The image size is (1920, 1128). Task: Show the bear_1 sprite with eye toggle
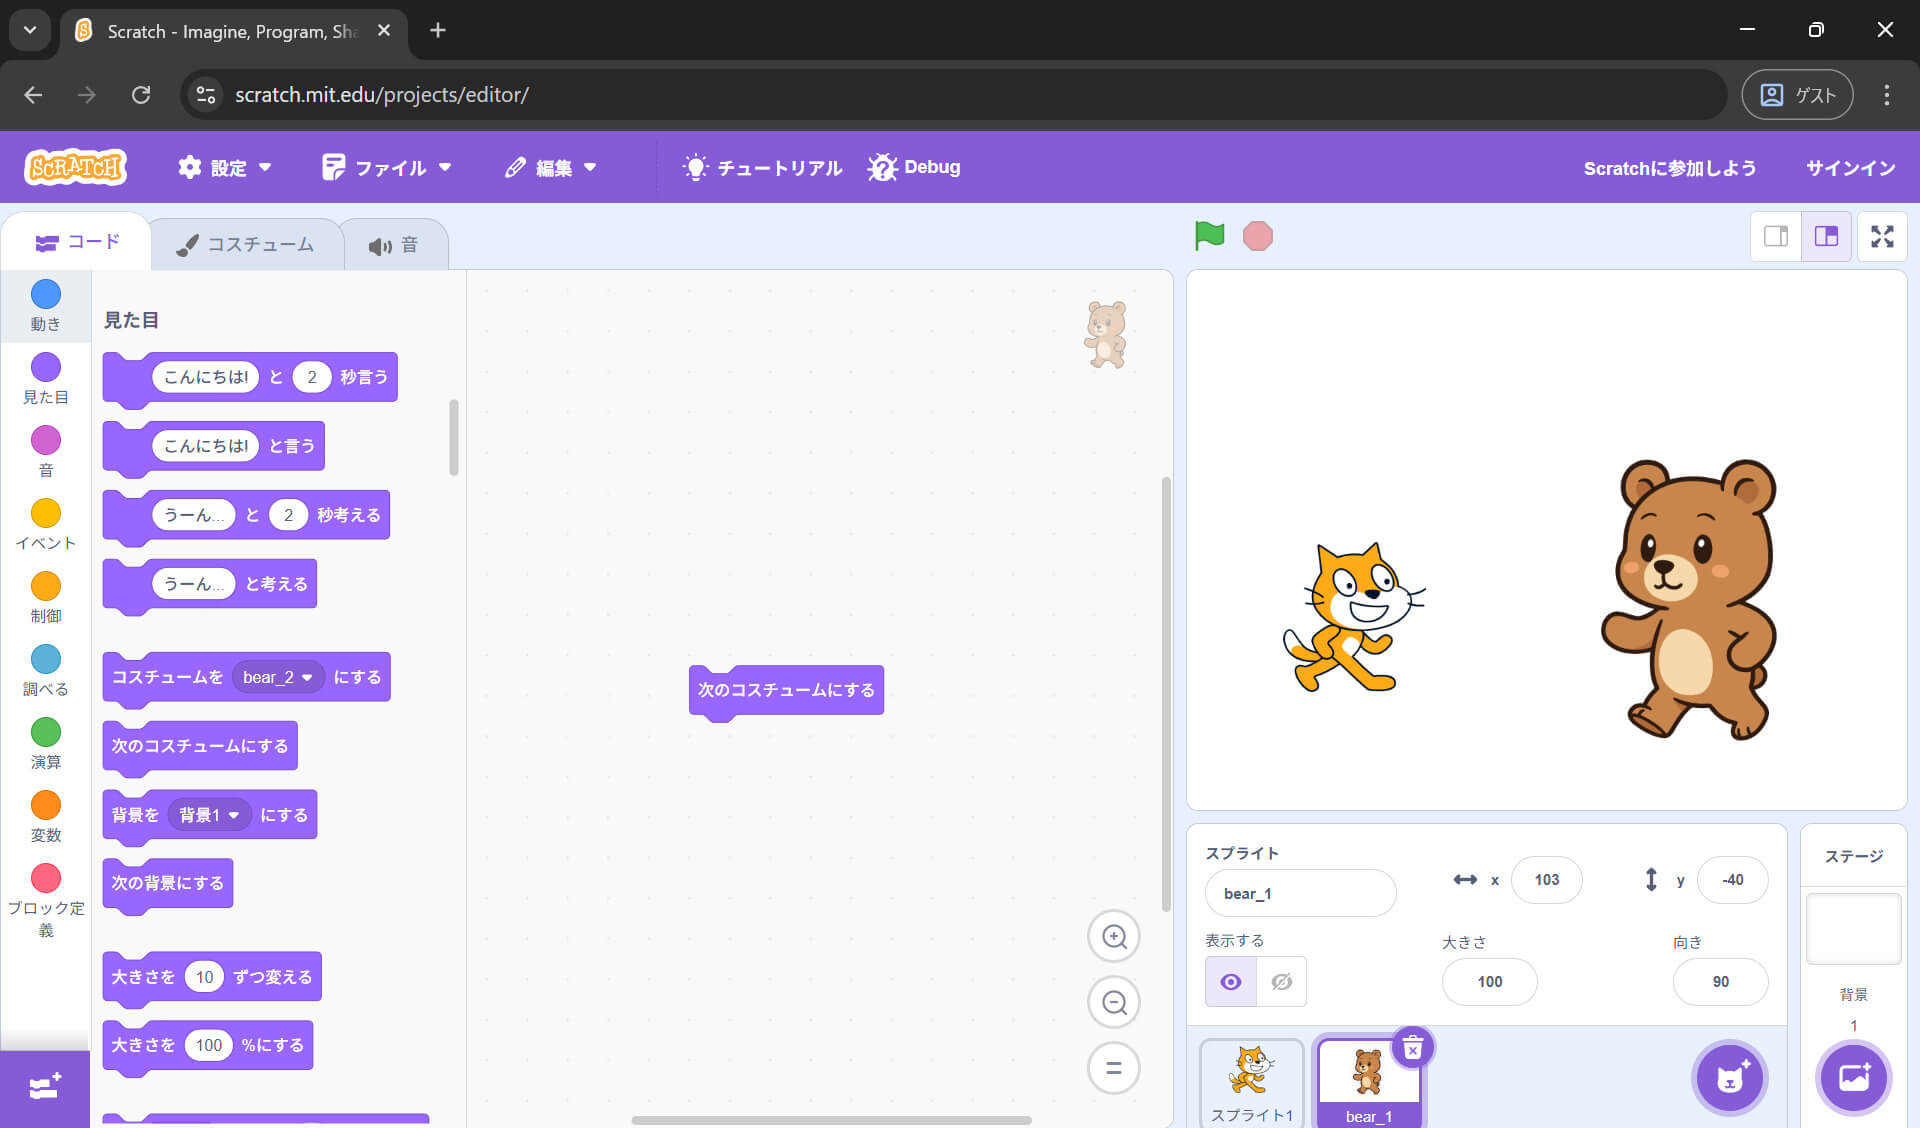click(x=1230, y=982)
